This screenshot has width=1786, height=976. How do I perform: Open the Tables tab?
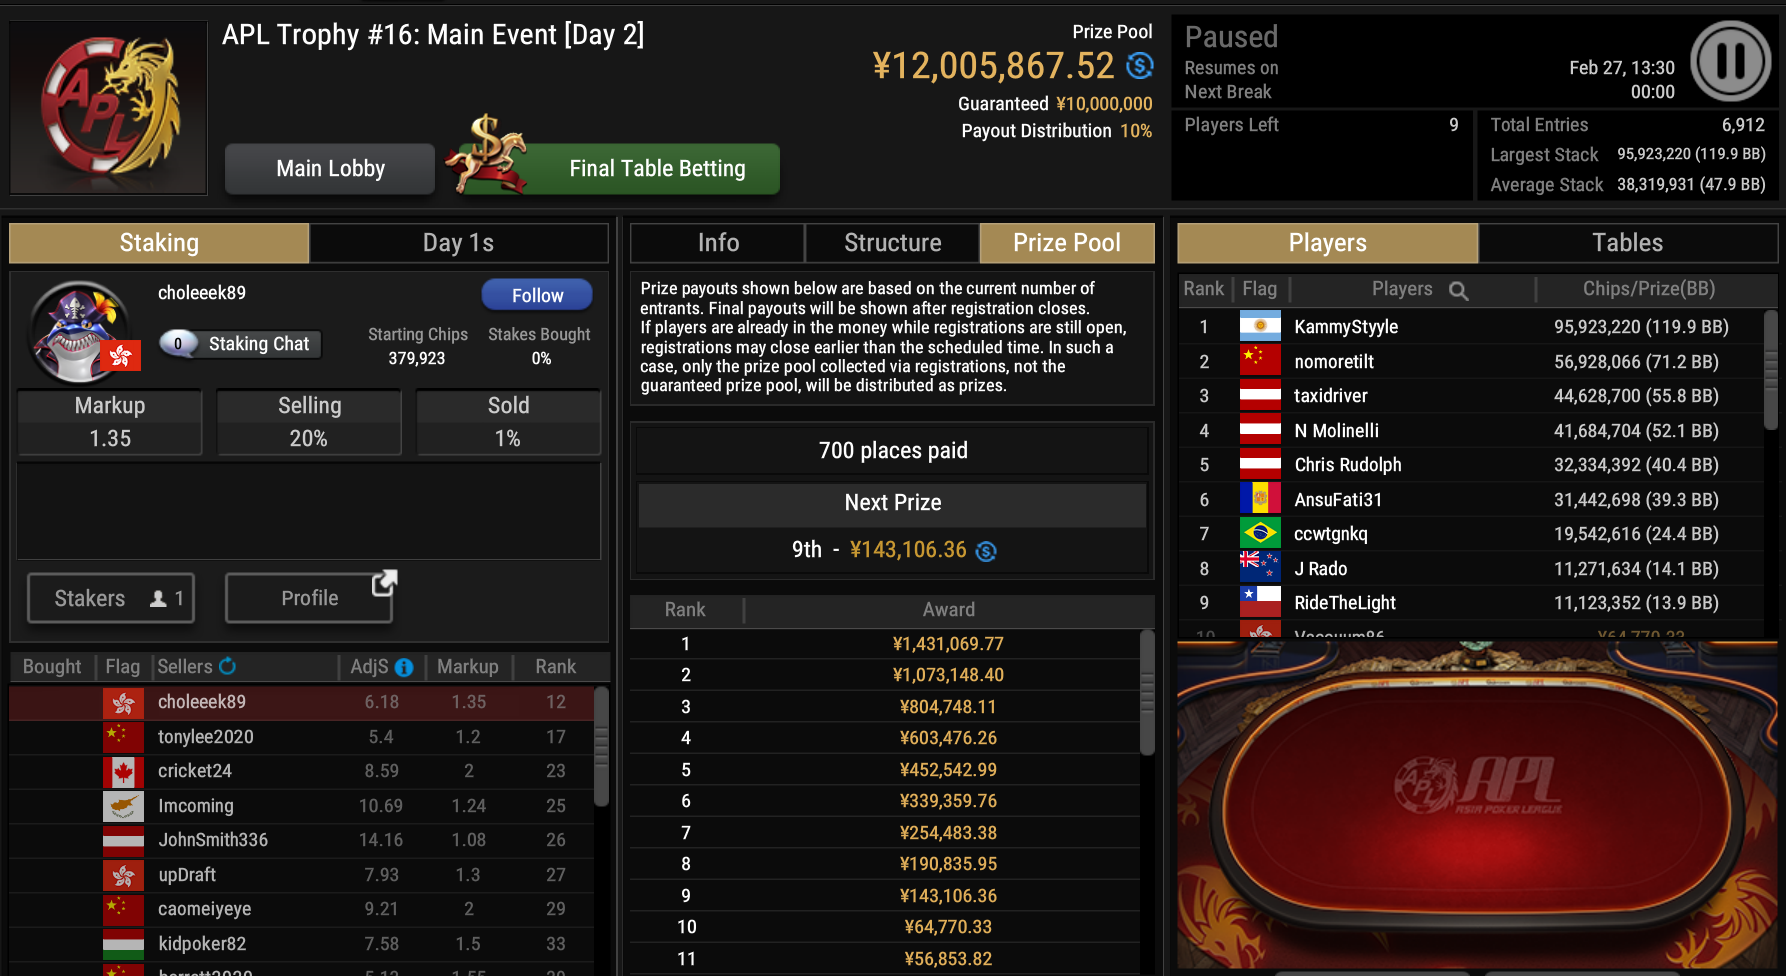click(1627, 243)
